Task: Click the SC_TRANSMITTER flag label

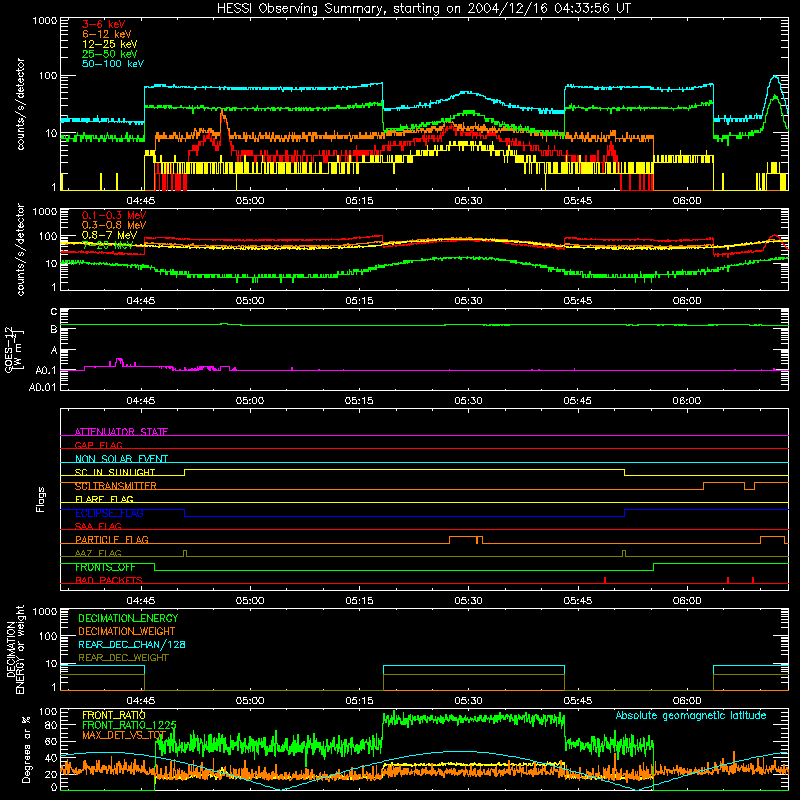Action: pyautogui.click(x=116, y=486)
